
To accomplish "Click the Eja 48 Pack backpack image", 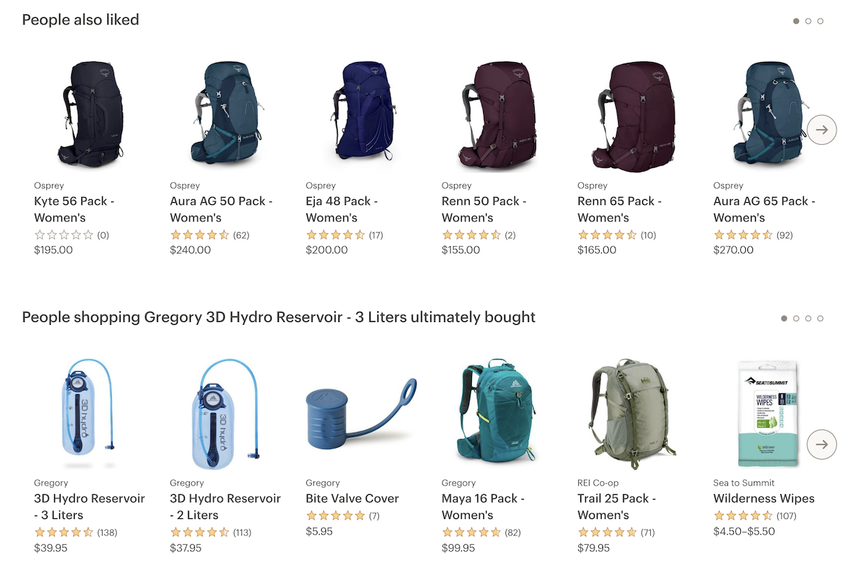I will click(x=364, y=111).
